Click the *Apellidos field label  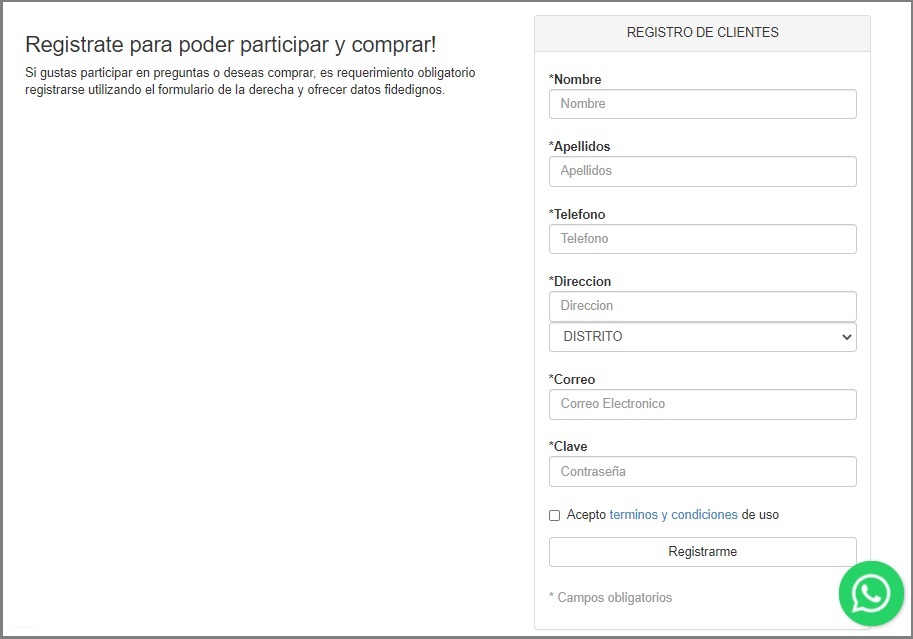(x=579, y=146)
